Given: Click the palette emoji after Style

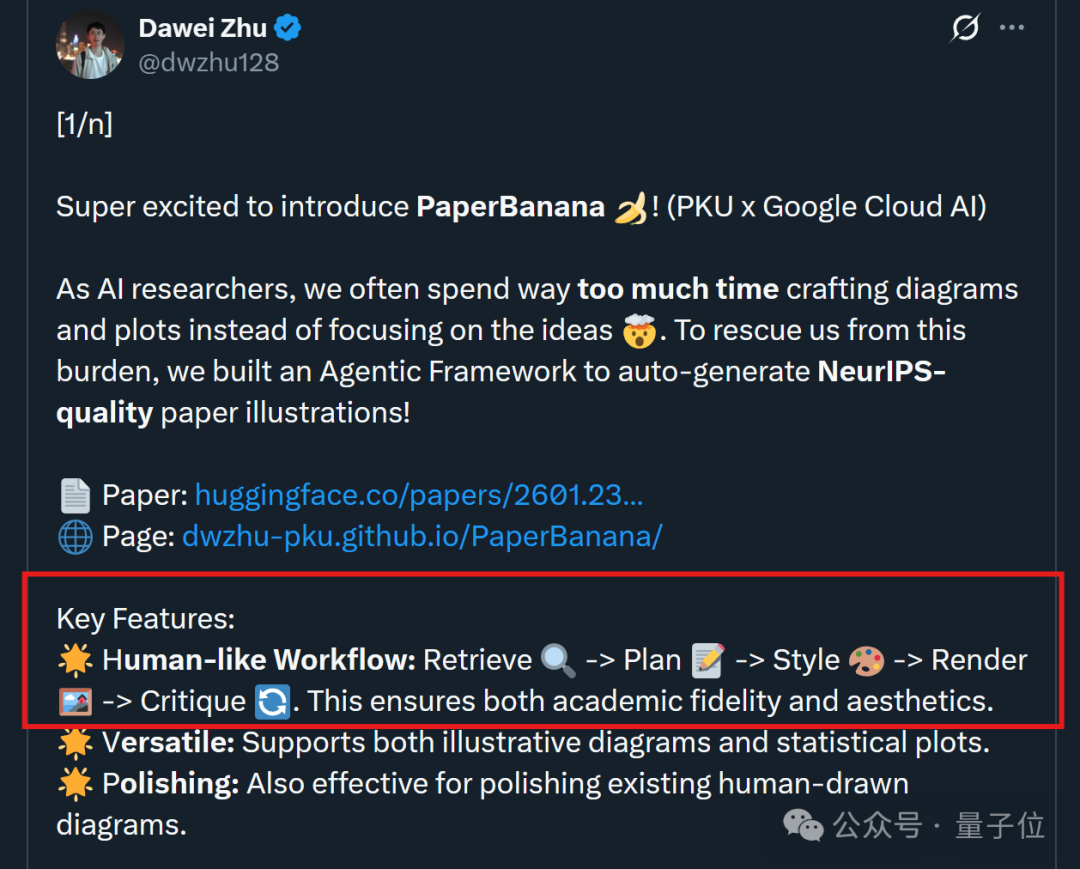Looking at the screenshot, I should click(x=866, y=661).
